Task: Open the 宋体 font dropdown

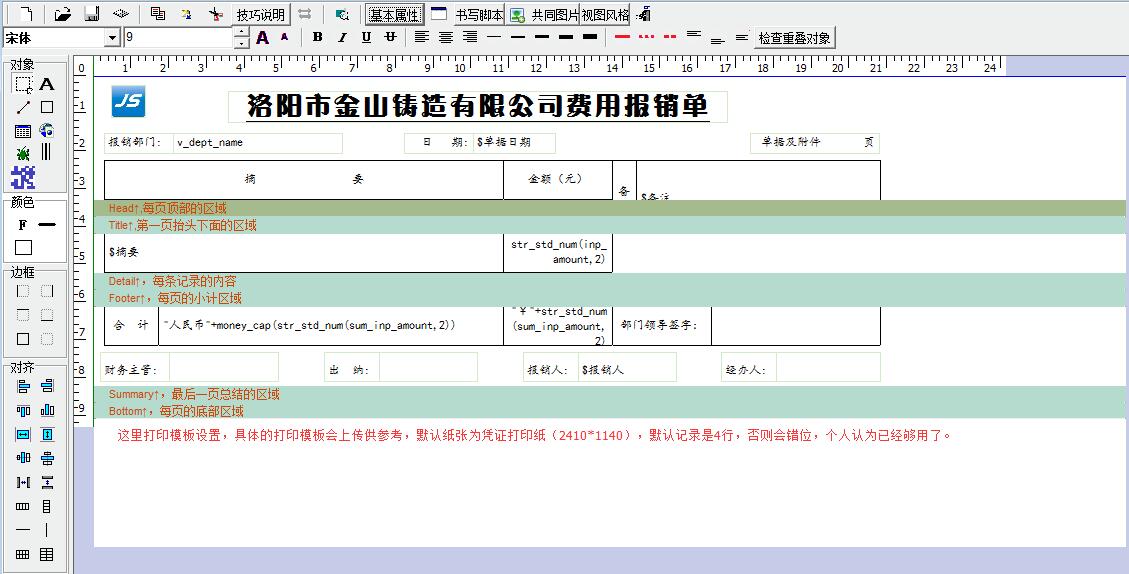Action: click(112, 38)
